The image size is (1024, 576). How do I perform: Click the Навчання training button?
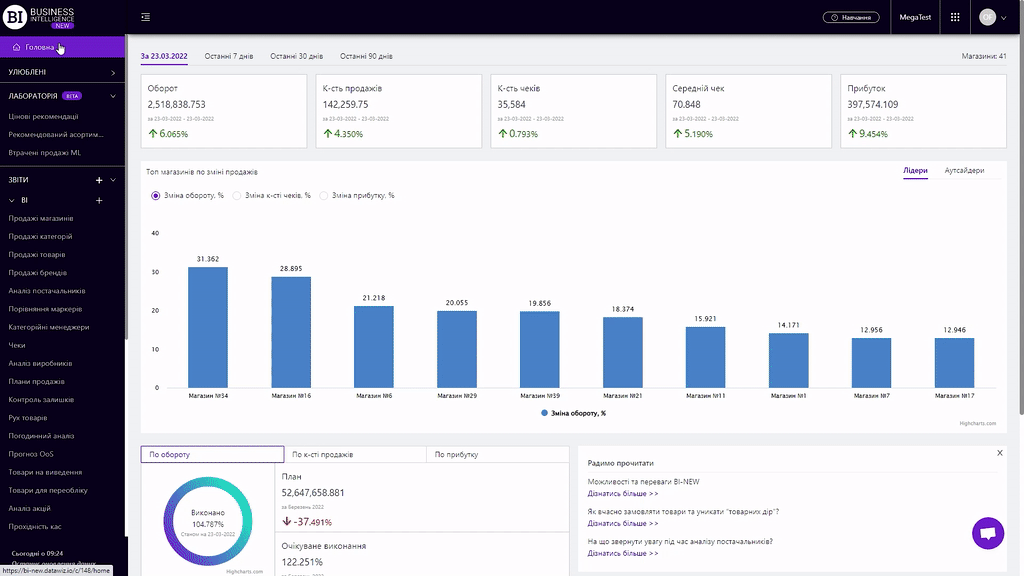[x=851, y=17]
